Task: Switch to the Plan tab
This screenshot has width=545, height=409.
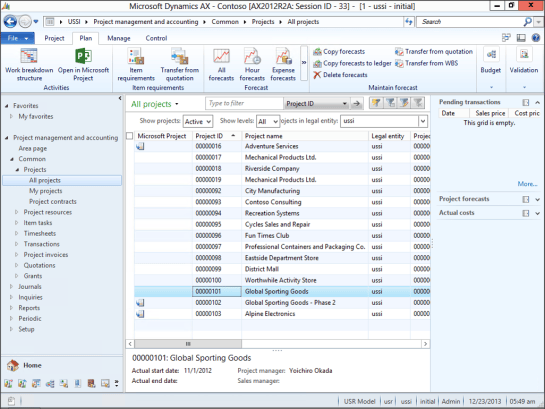Action: click(x=86, y=38)
